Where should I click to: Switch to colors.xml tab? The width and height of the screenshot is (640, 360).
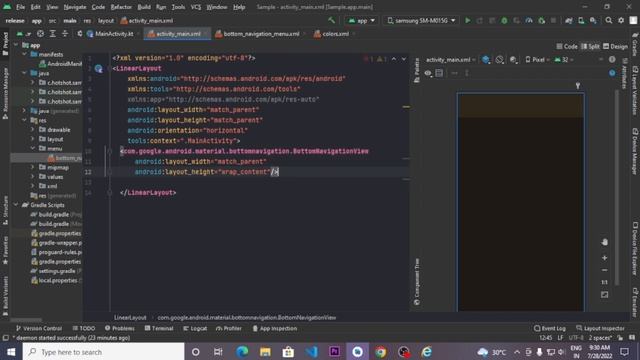tap(335, 34)
